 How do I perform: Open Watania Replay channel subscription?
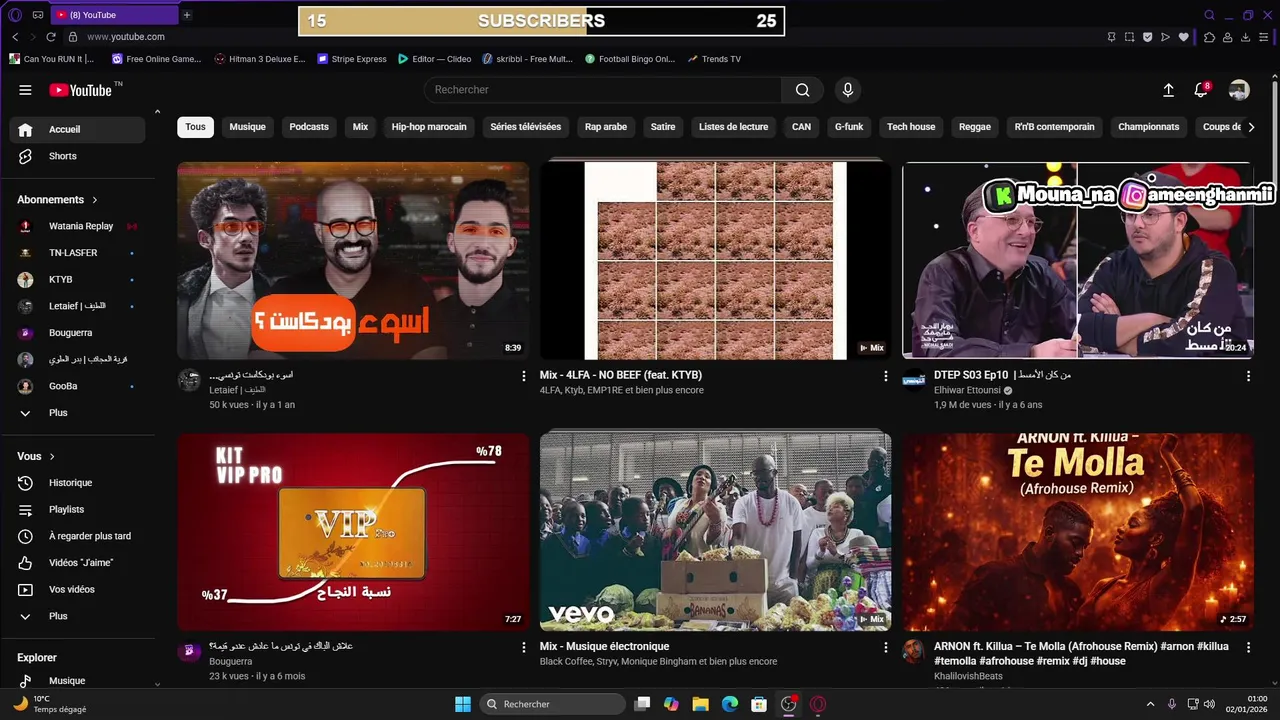point(78,226)
